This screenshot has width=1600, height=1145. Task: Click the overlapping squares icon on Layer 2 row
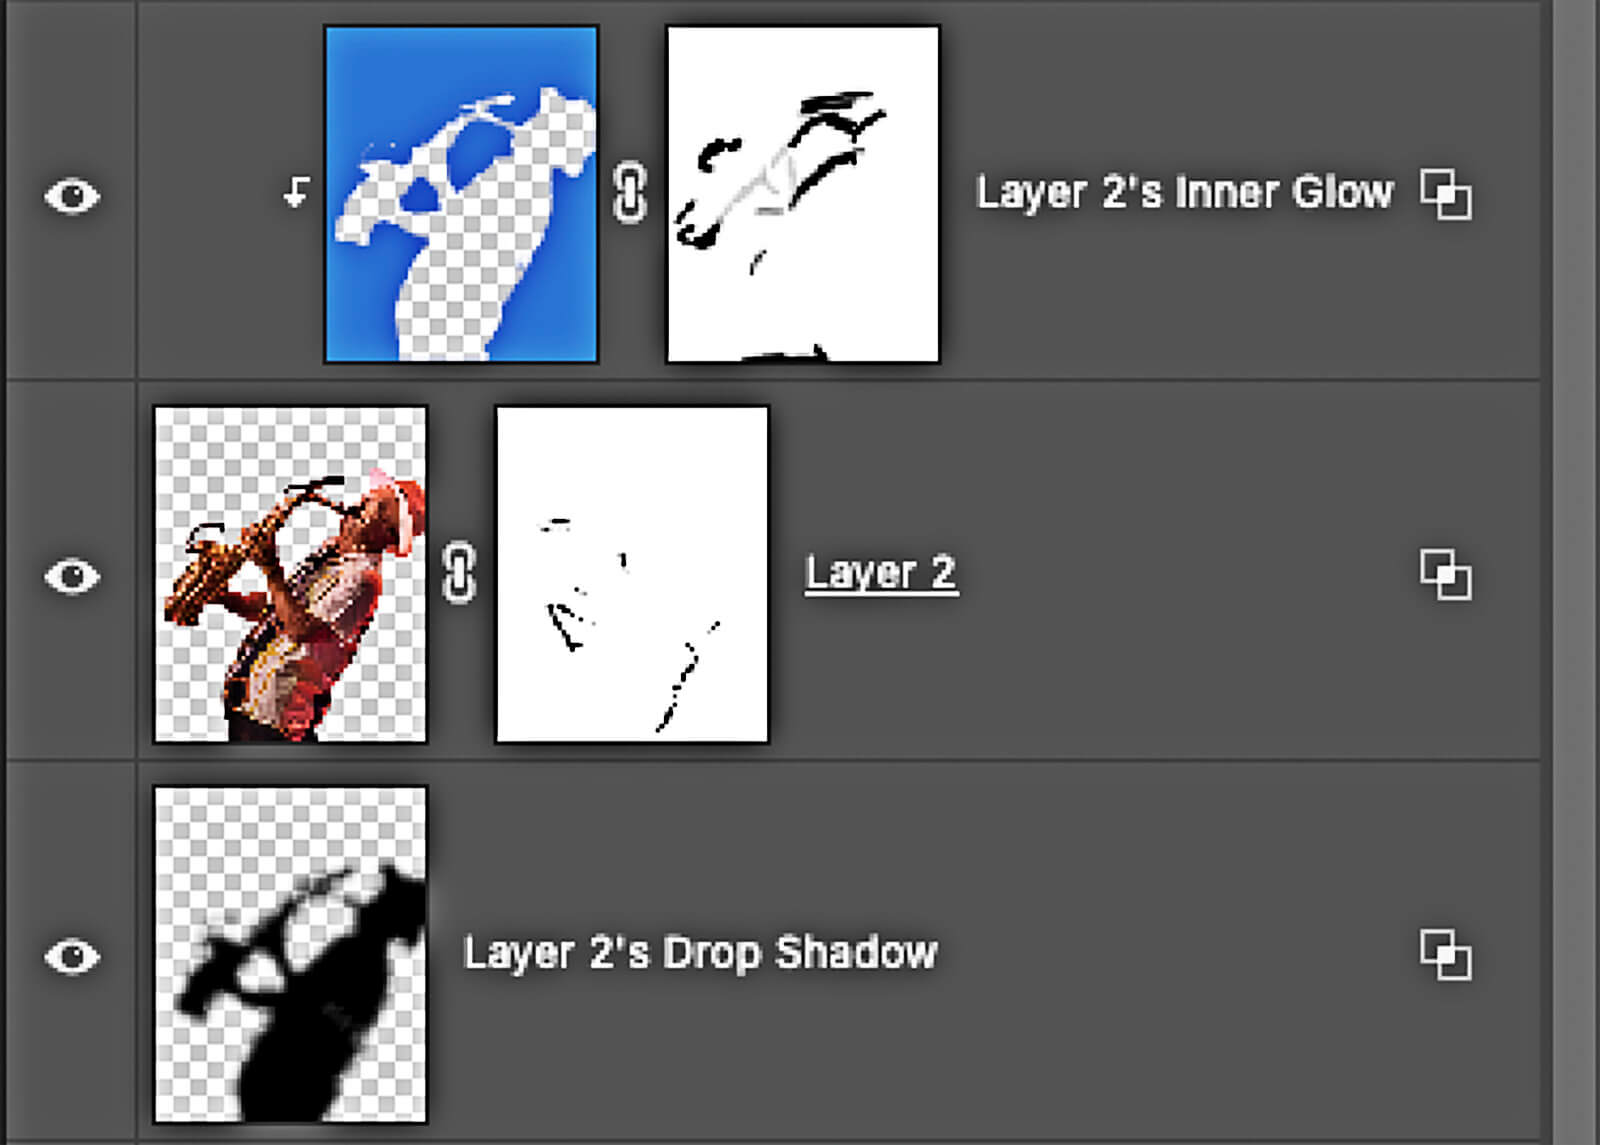[x=1446, y=574]
